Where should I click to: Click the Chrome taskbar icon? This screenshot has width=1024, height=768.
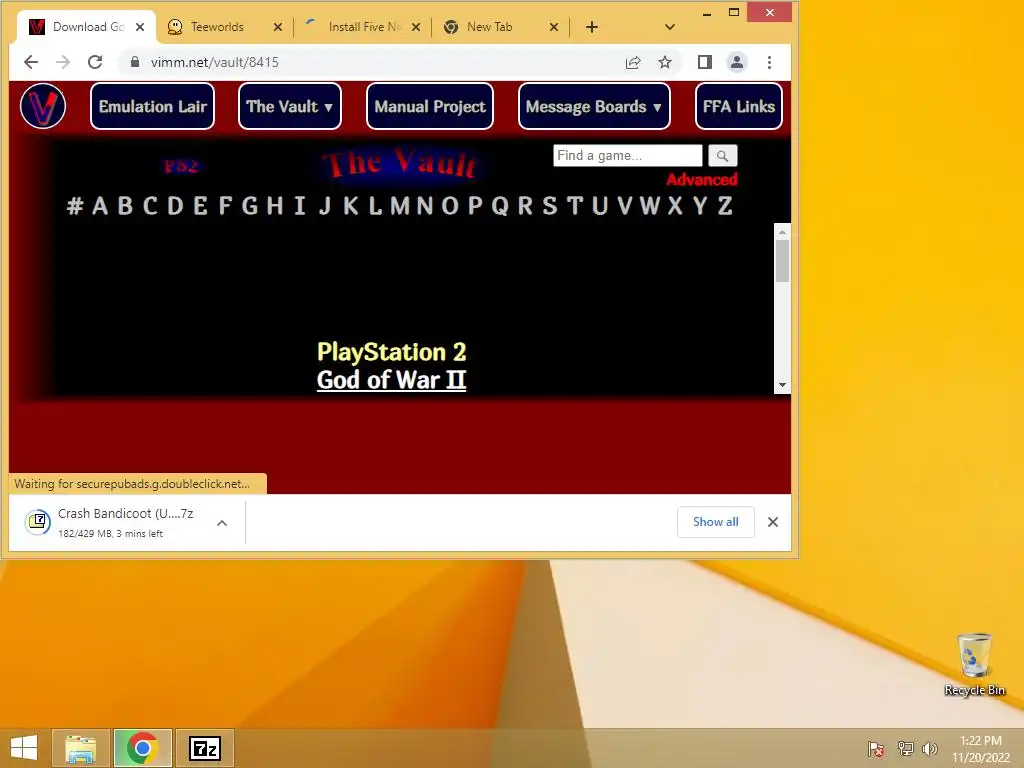tap(142, 748)
